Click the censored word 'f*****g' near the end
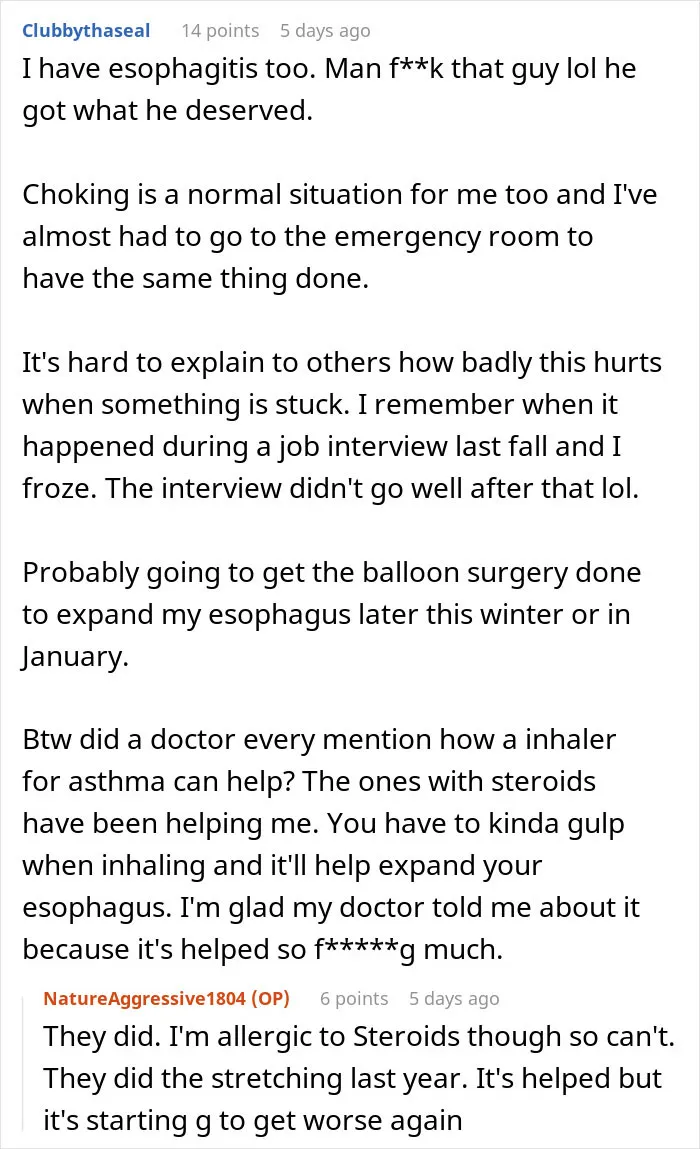700x1149 pixels. click(364, 950)
